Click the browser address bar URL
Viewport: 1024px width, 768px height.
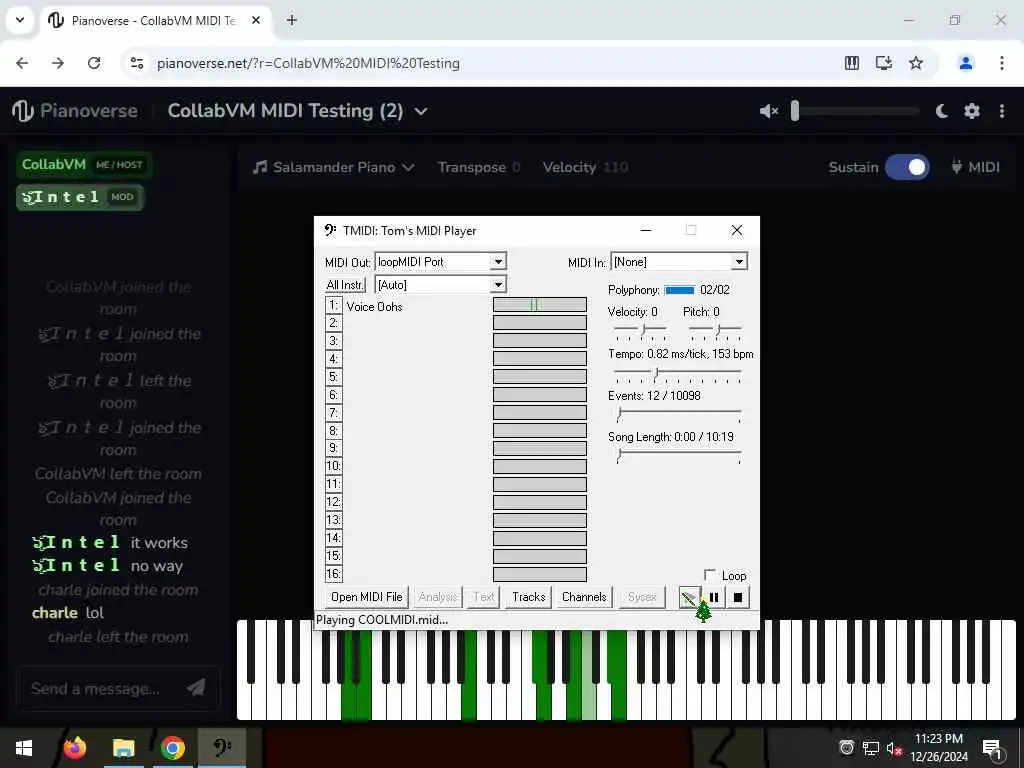click(x=308, y=63)
